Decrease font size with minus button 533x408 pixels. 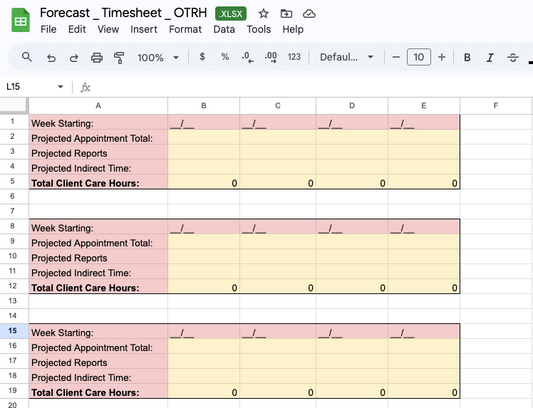396,57
